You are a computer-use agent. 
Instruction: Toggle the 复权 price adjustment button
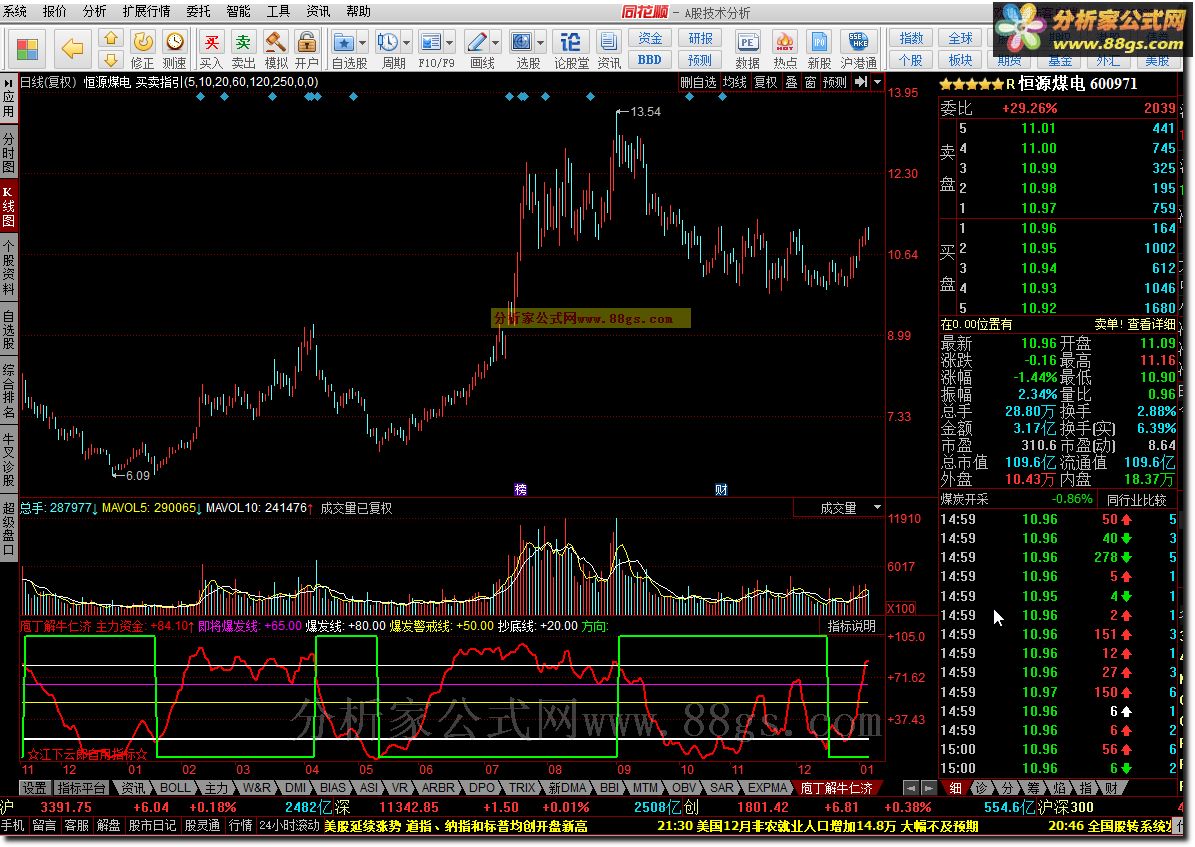[765, 82]
